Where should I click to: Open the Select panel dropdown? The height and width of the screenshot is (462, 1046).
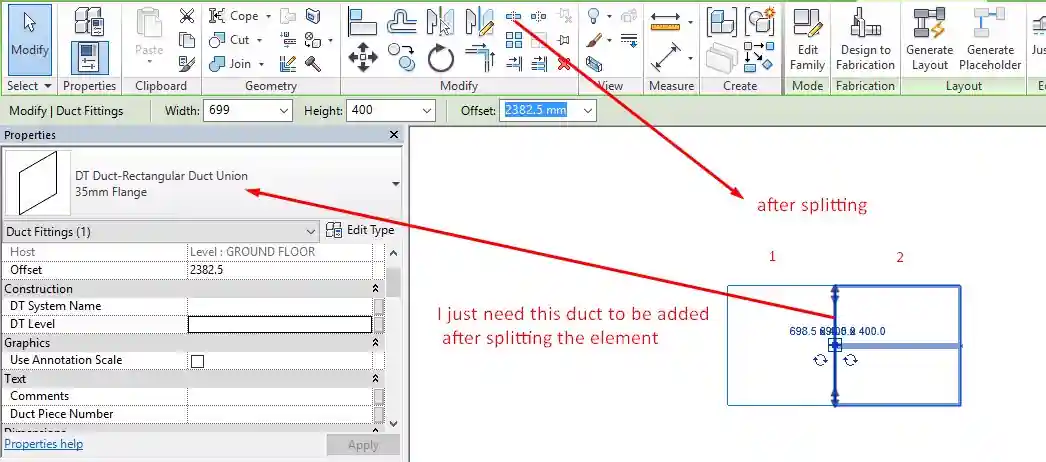(30, 86)
